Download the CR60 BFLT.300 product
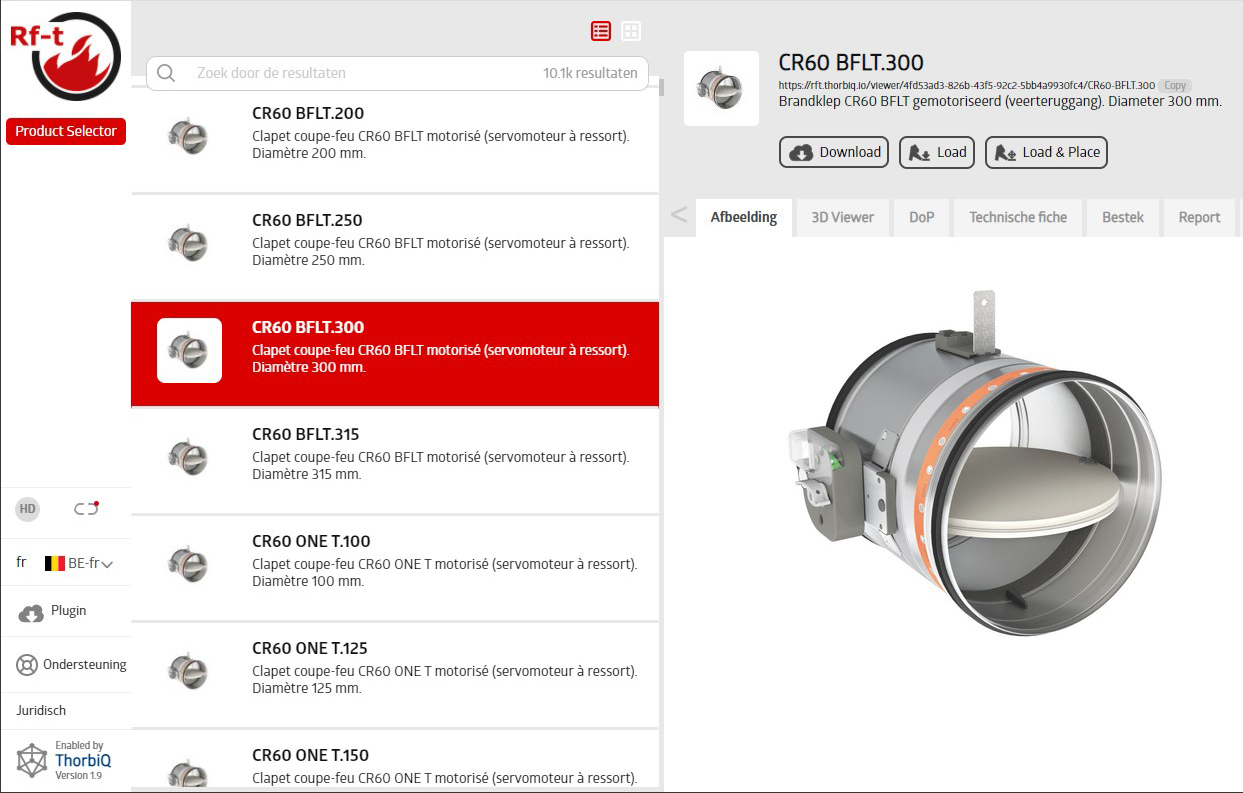 tap(834, 152)
